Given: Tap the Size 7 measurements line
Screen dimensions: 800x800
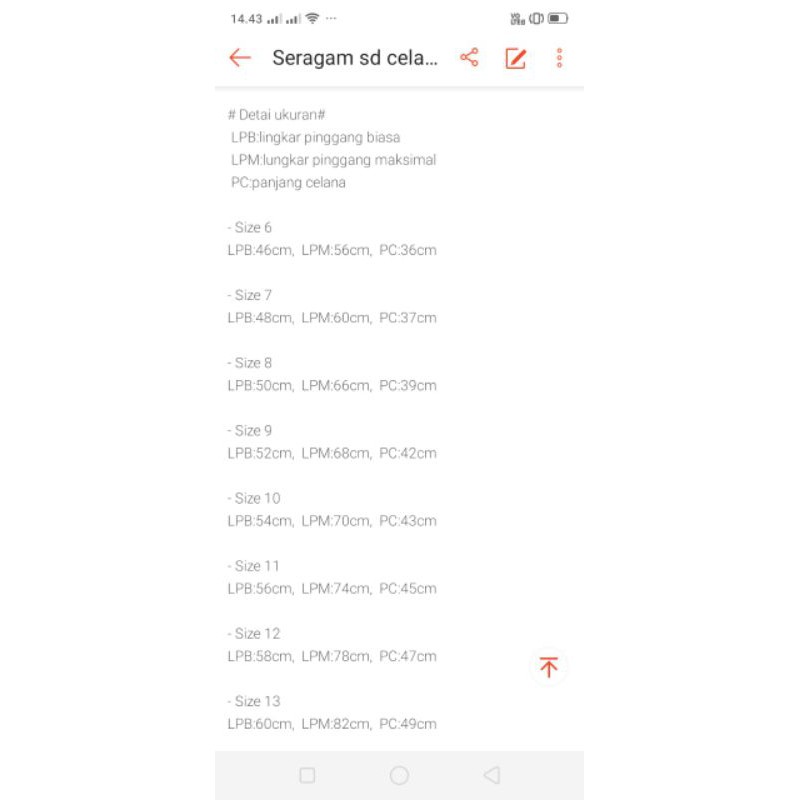Looking at the screenshot, I should pyautogui.click(x=331, y=318).
